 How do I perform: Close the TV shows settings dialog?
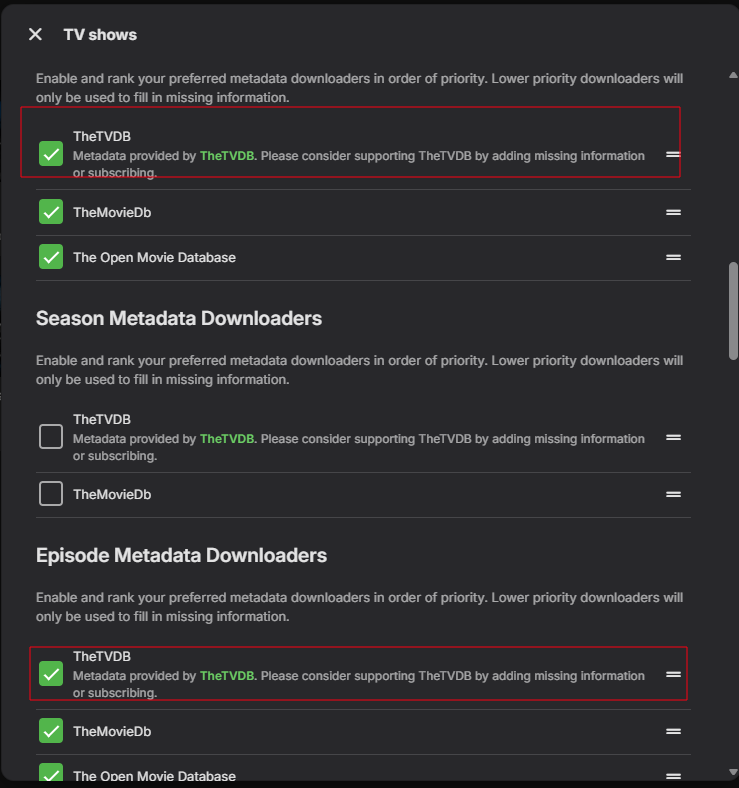tap(35, 34)
